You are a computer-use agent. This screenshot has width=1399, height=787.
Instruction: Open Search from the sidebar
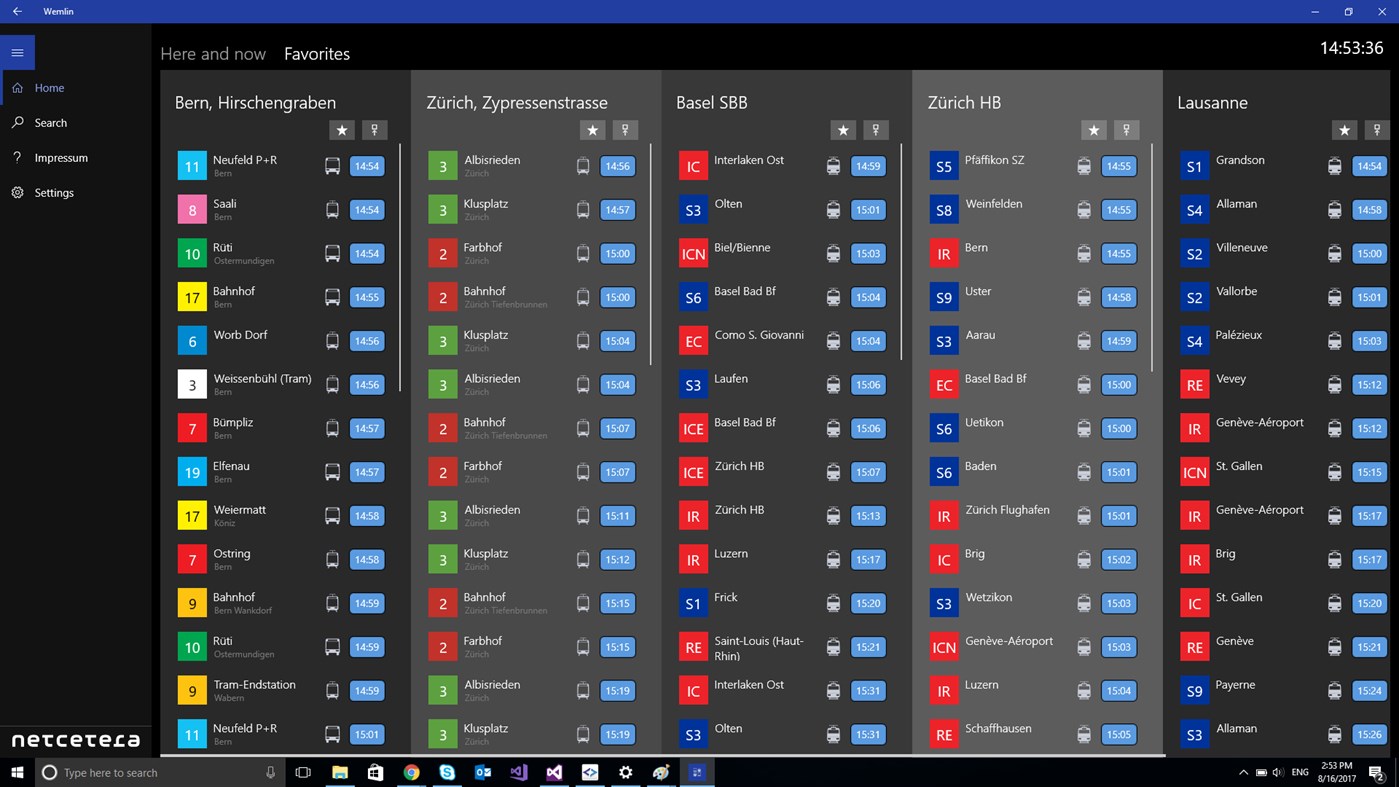coord(16,122)
